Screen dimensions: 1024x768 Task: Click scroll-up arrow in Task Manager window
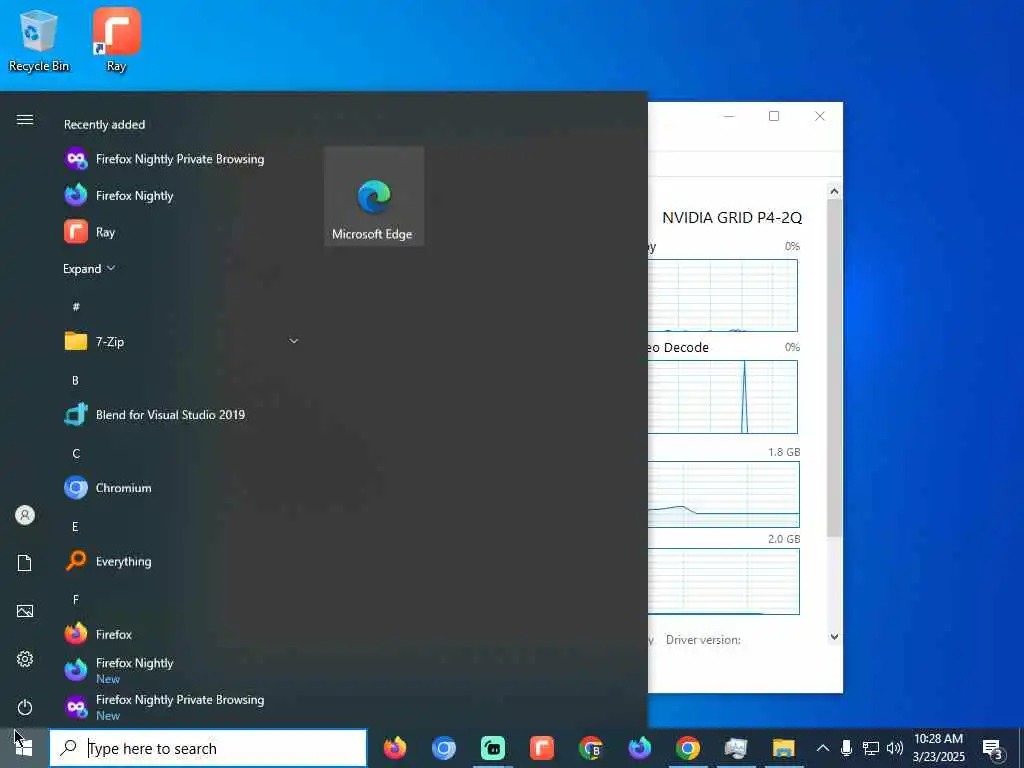pos(834,191)
